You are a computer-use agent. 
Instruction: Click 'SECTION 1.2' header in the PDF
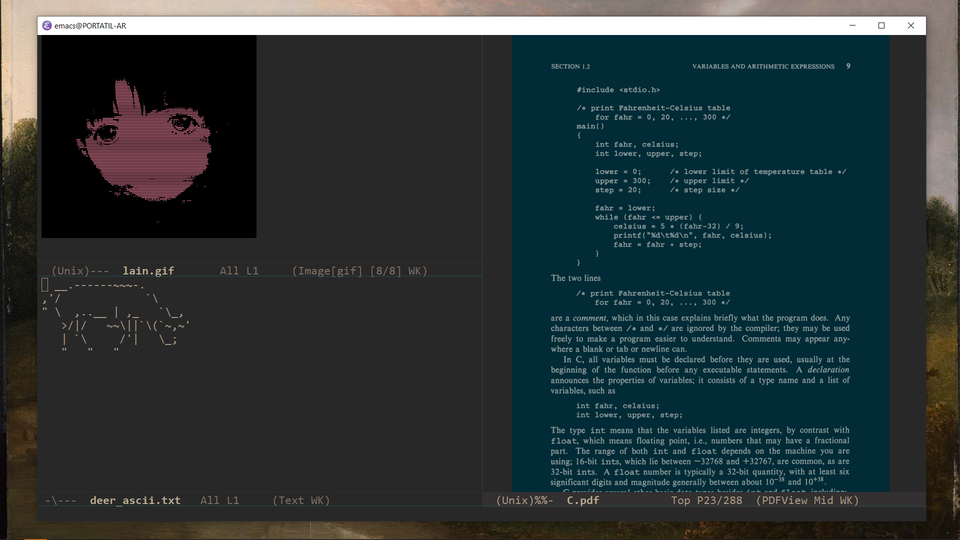[571, 66]
